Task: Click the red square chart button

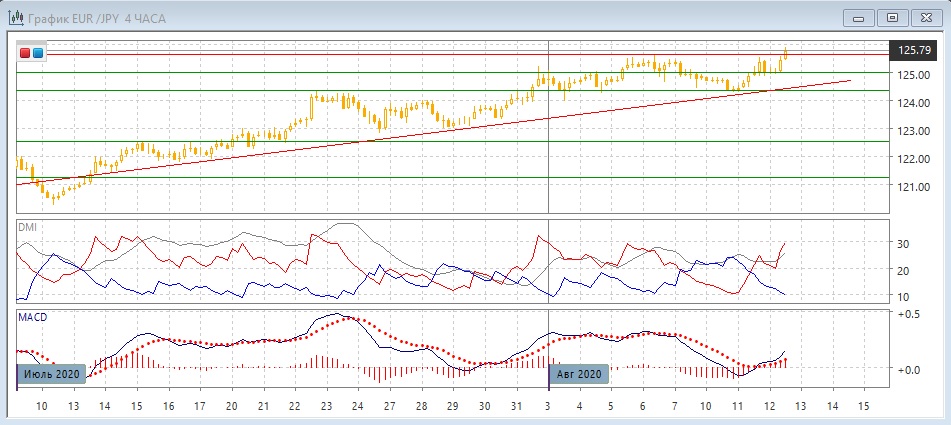Action: [x=25, y=52]
